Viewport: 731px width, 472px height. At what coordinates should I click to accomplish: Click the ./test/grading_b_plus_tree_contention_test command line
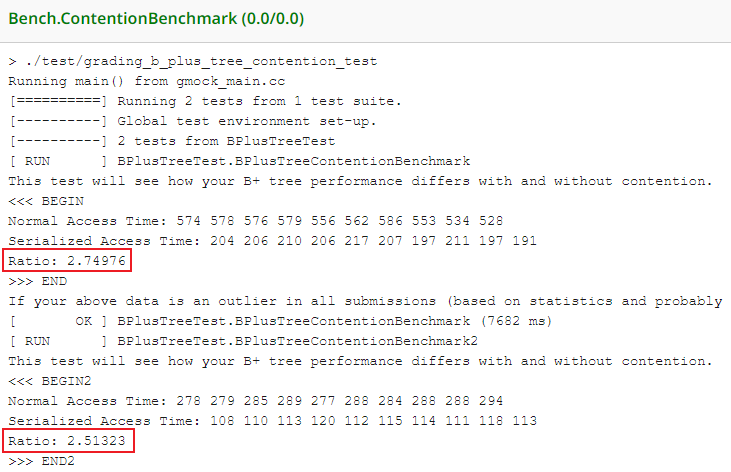(x=192, y=61)
